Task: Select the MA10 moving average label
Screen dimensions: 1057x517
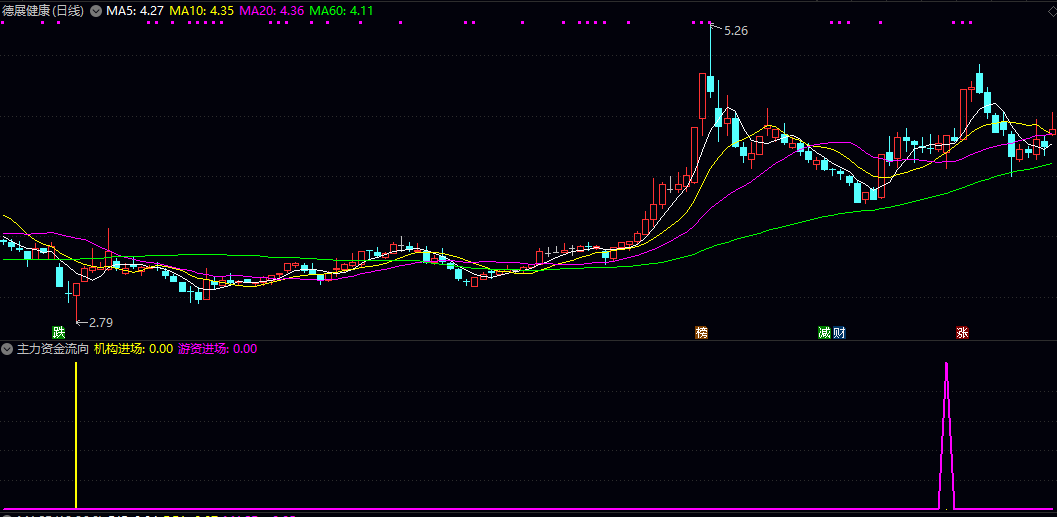Action: [x=202, y=10]
